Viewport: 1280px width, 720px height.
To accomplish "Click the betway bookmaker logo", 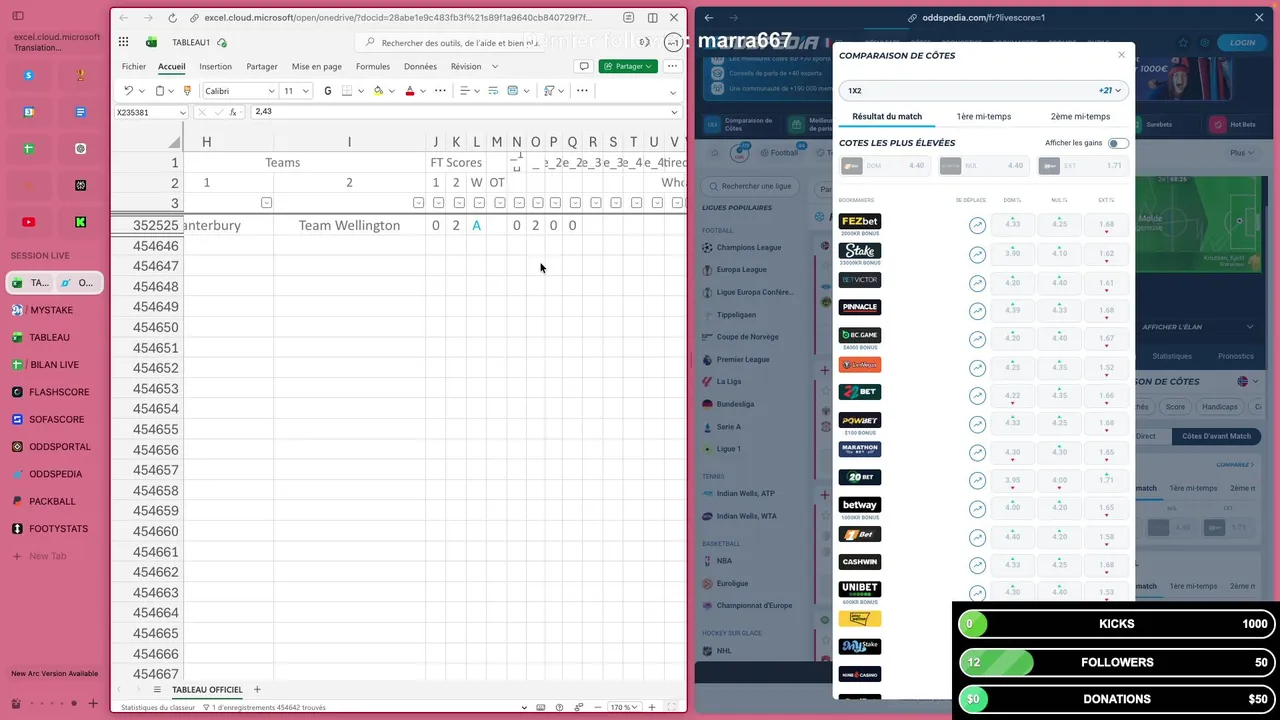I will [x=860, y=505].
